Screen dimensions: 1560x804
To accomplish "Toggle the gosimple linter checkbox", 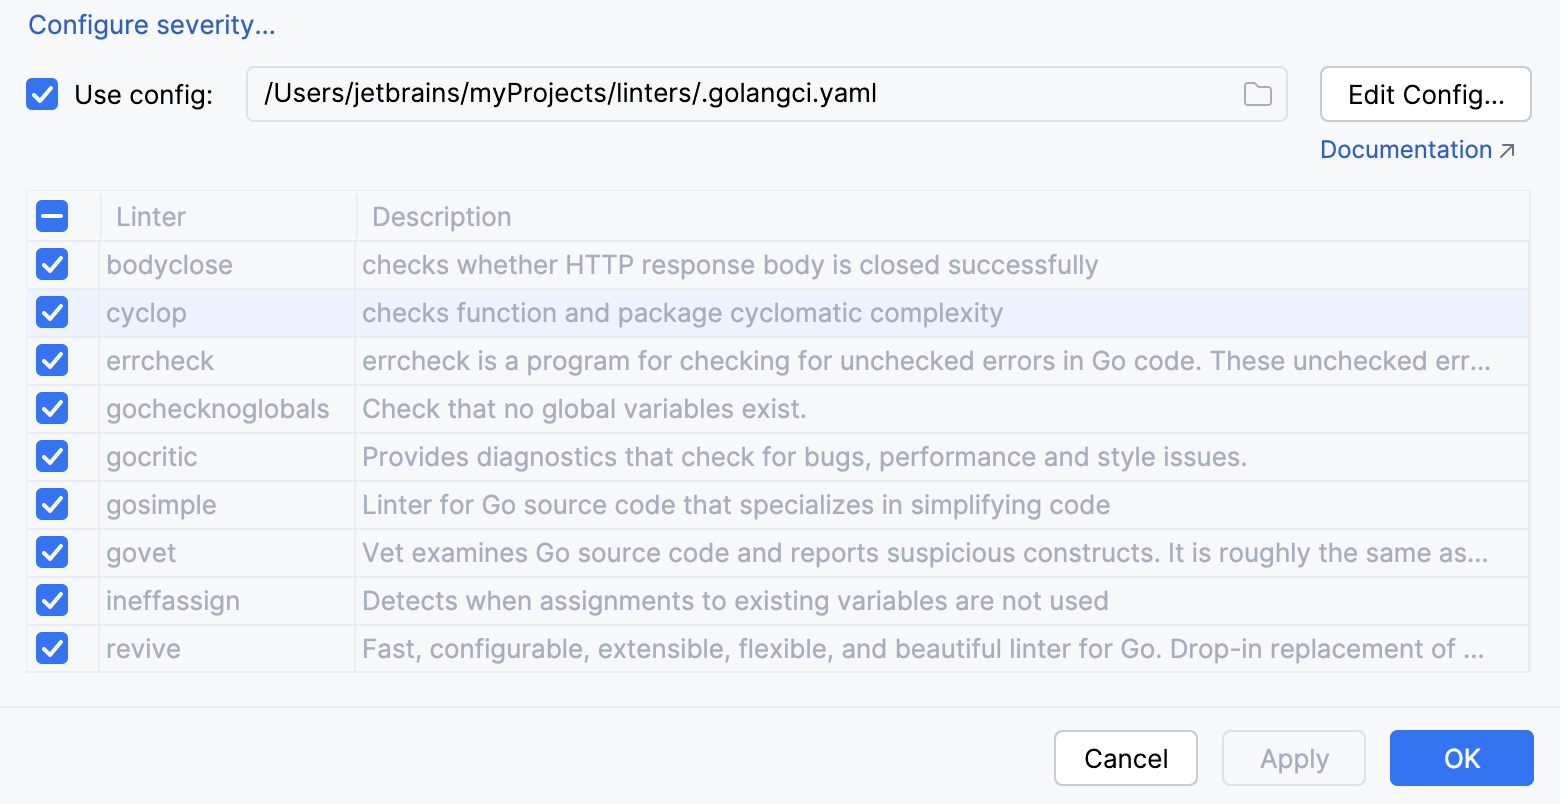I will click(52, 504).
